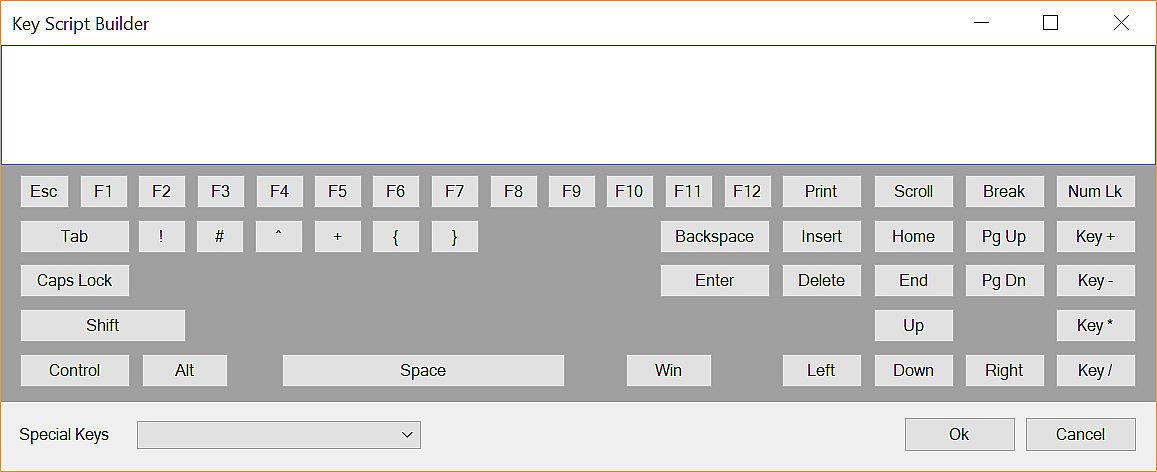Click the F5 function key button

337,192
